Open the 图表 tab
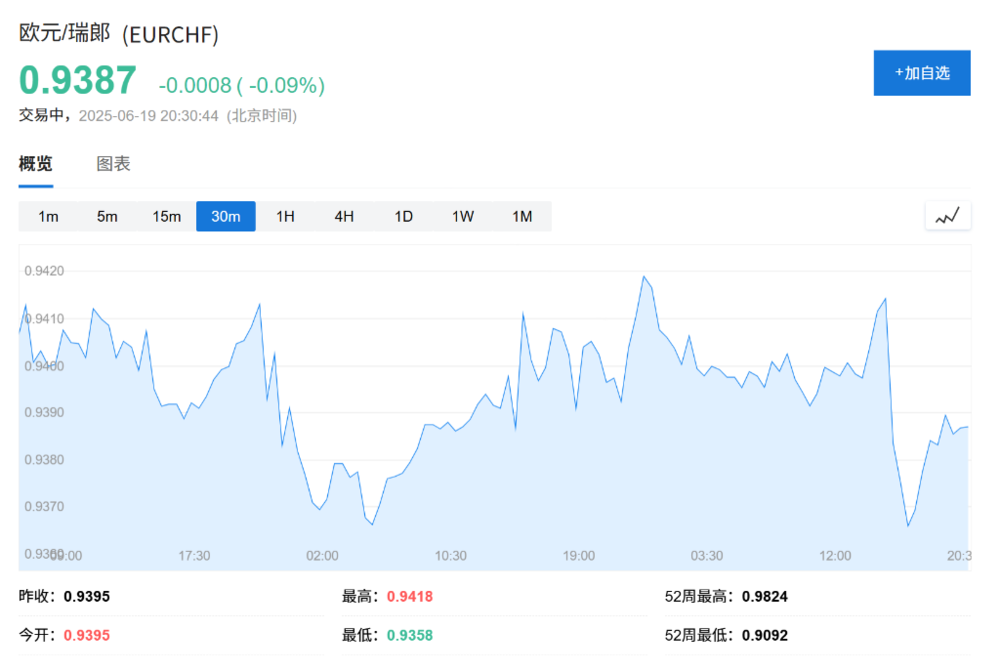Image resolution: width=1000 pixels, height=672 pixels. pos(113,164)
